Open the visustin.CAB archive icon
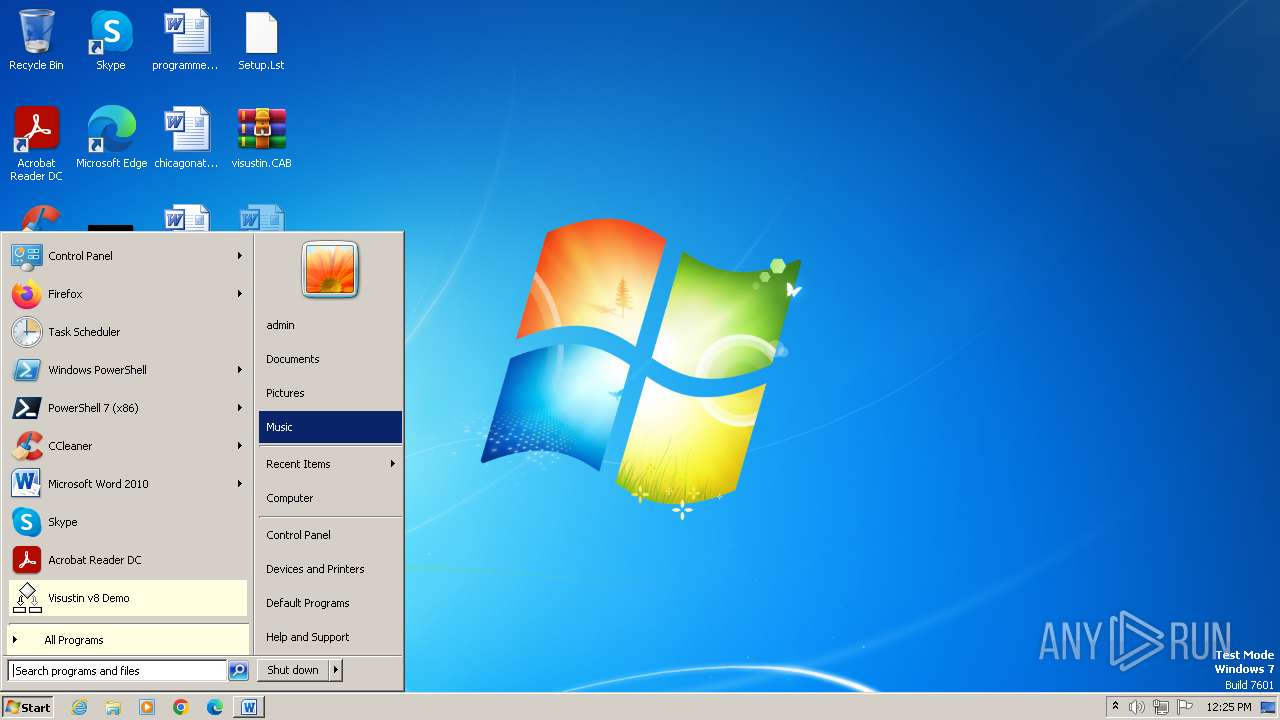The height and width of the screenshot is (720, 1280). click(261, 138)
